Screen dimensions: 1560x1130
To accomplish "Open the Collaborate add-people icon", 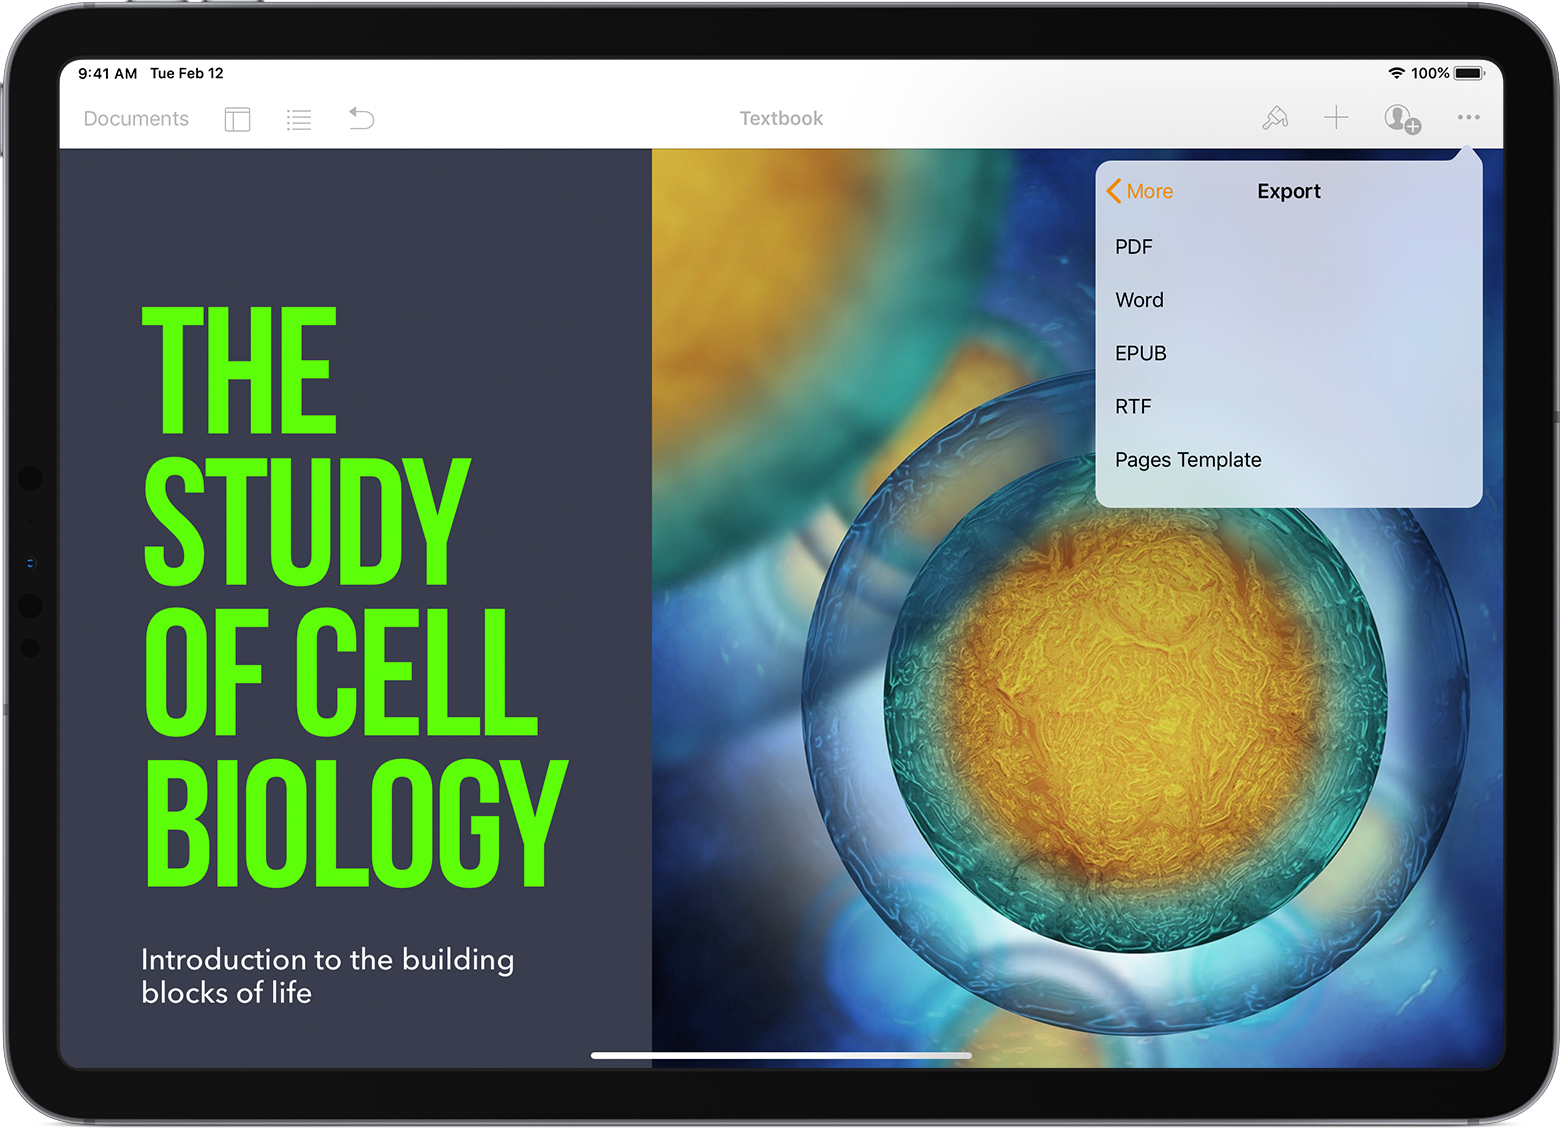I will (x=1402, y=119).
